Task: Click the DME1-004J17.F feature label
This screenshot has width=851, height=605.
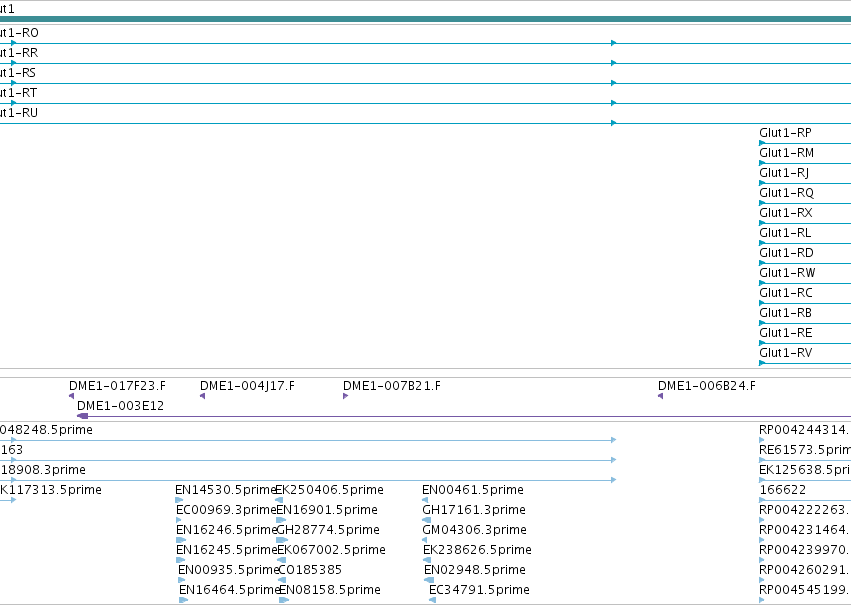Action: (247, 386)
